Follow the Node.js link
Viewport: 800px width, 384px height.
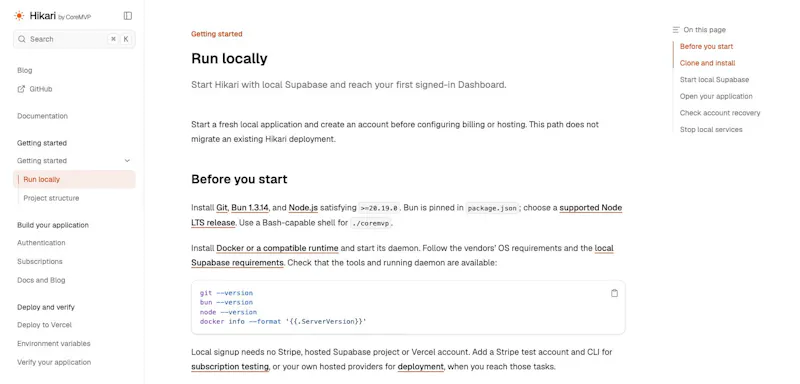click(x=303, y=208)
